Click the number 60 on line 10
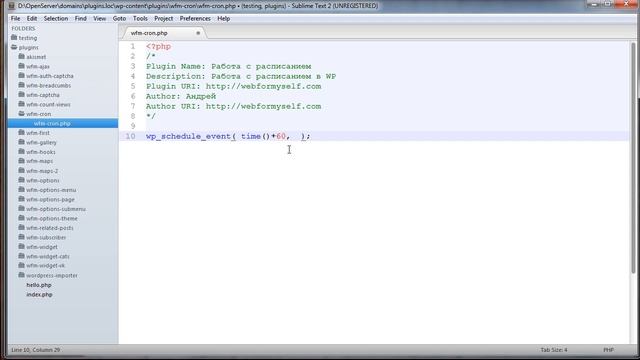This screenshot has width=640, height=360. tap(281, 136)
